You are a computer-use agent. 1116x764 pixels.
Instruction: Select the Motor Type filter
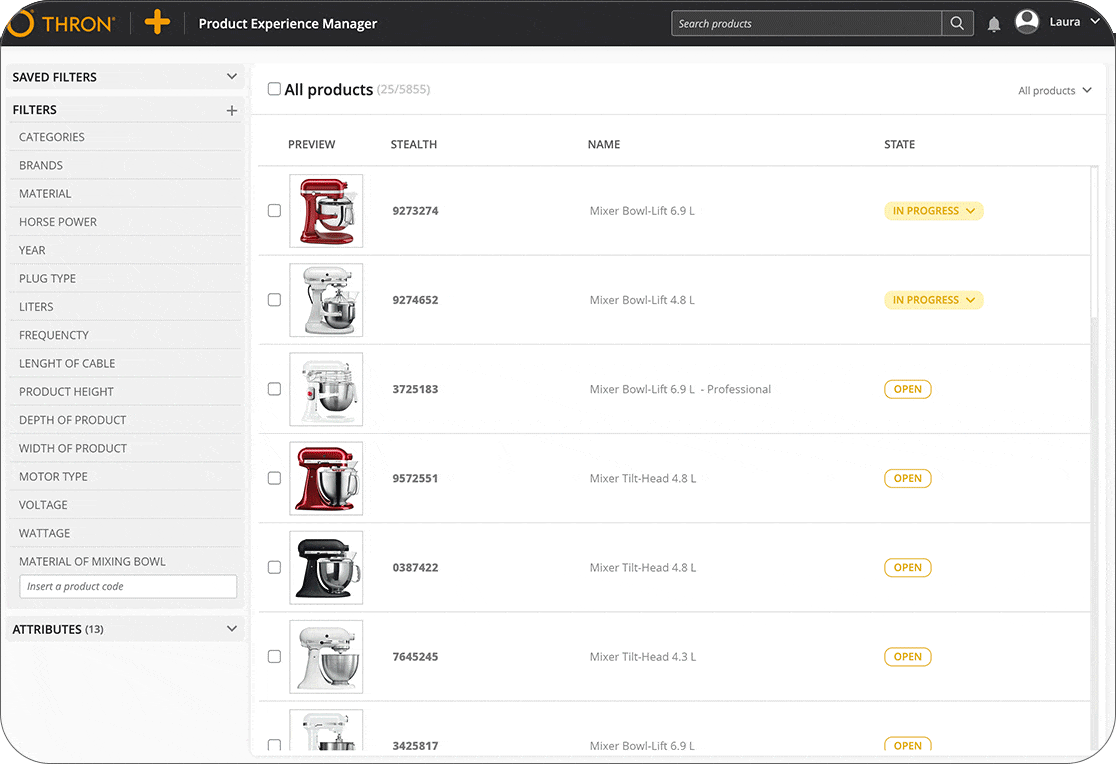pos(53,477)
